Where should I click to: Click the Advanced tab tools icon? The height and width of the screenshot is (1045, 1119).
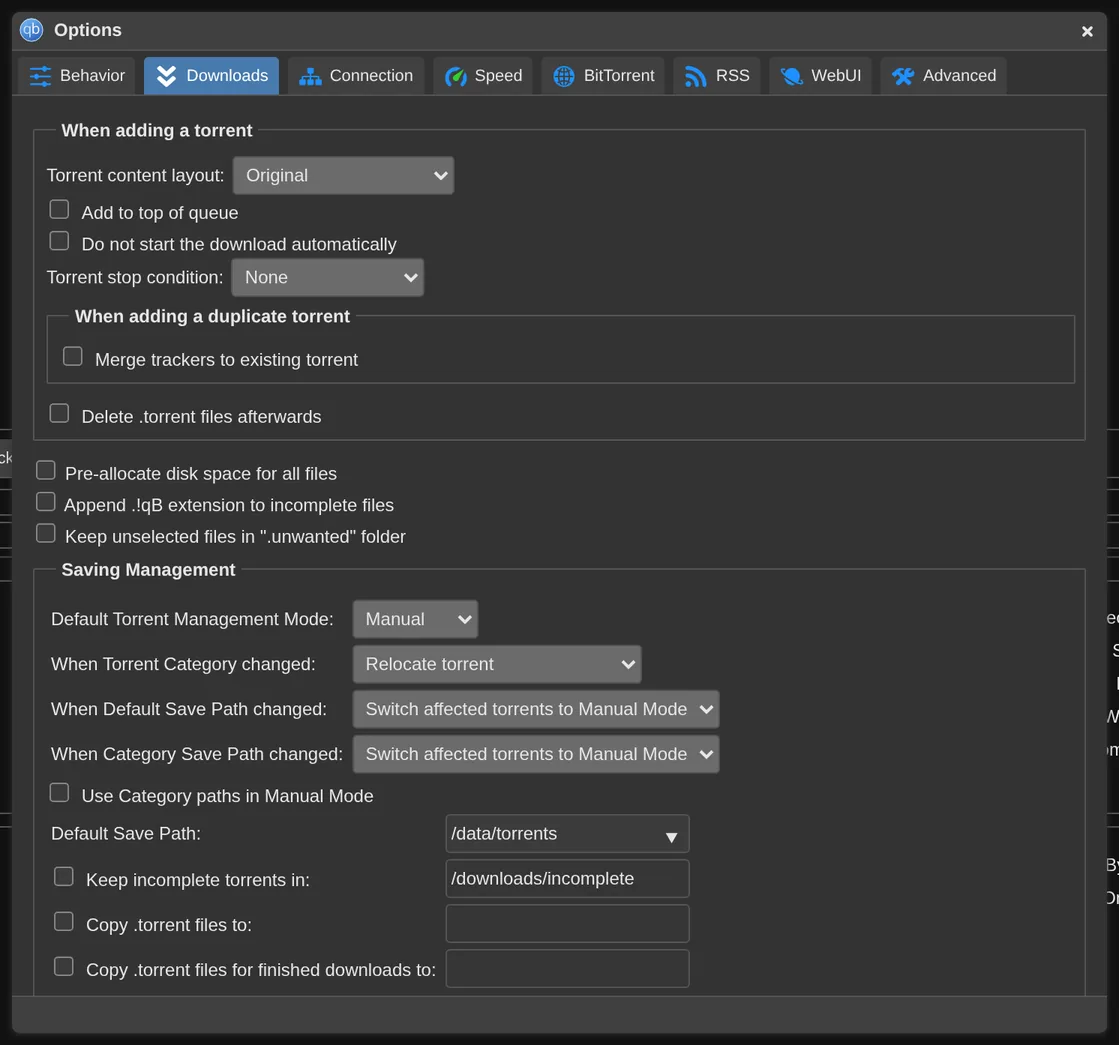[903, 76]
